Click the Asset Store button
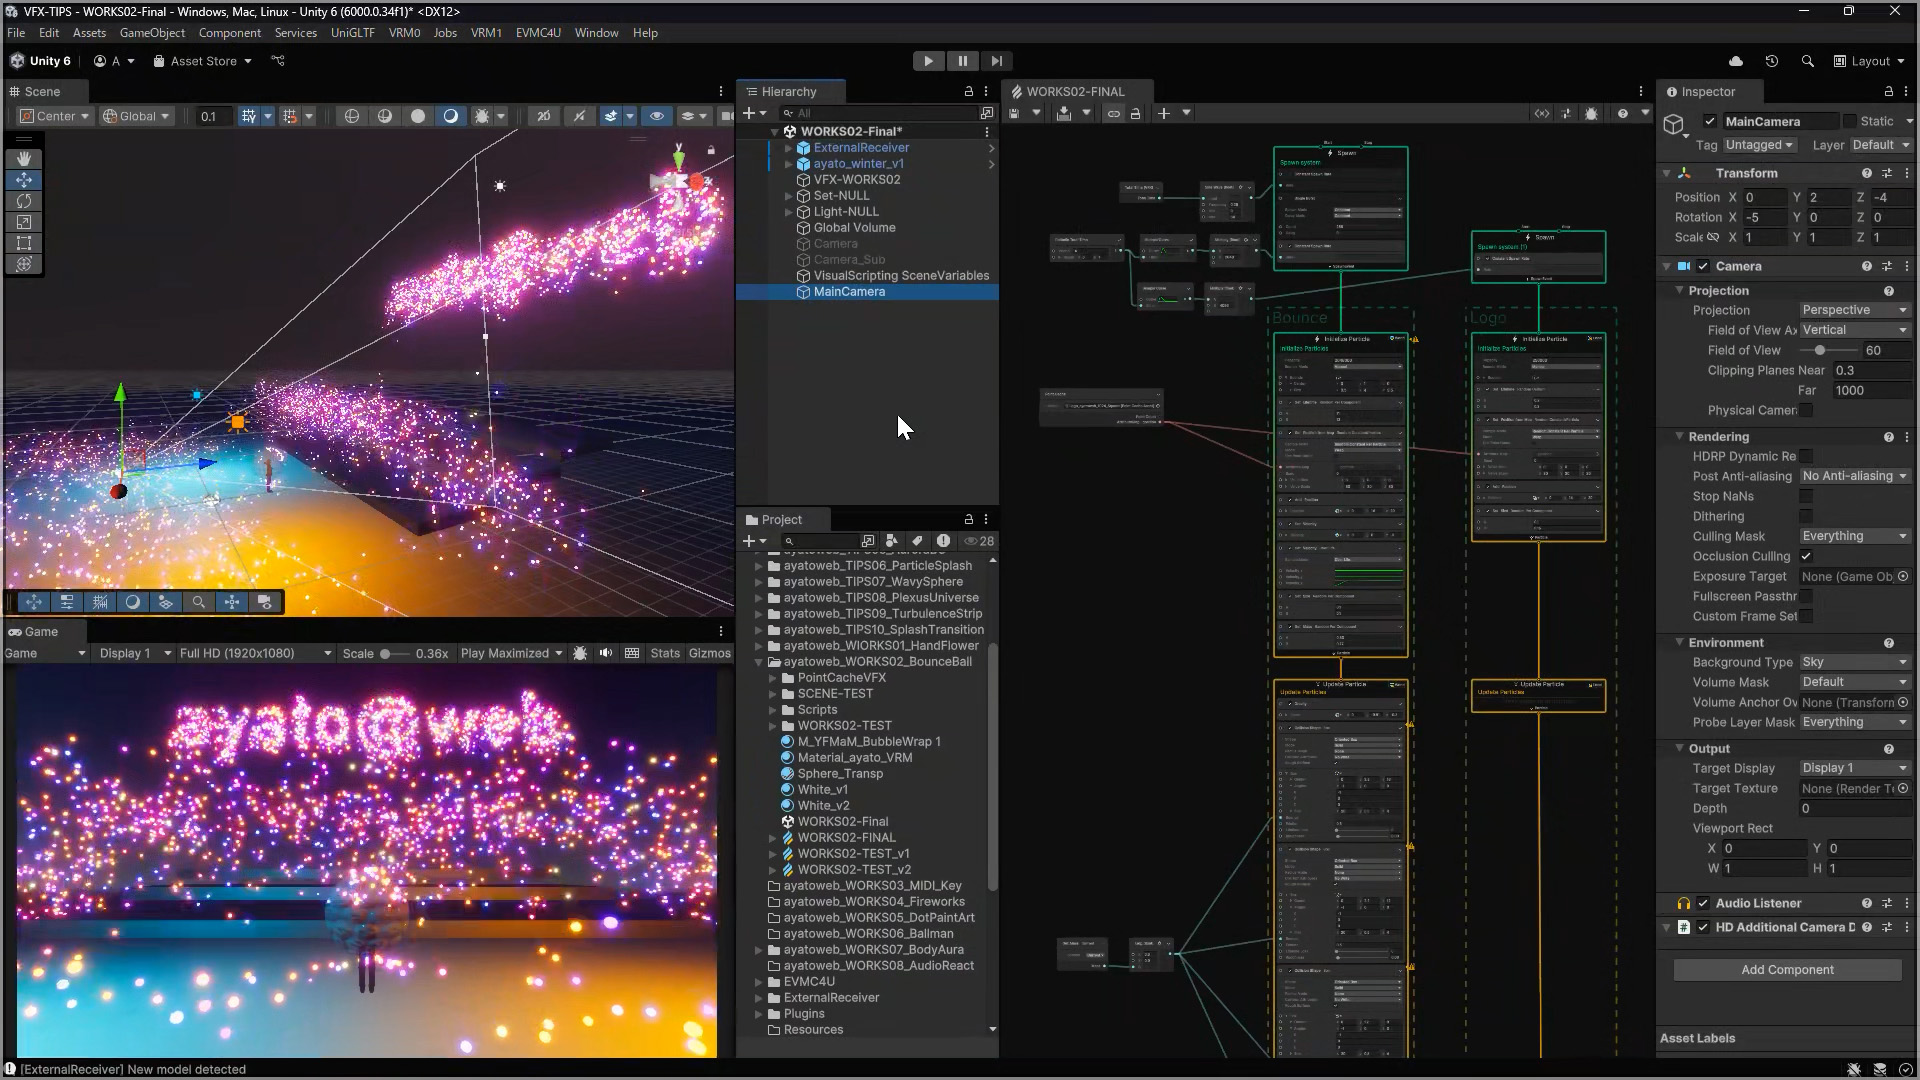Screen dimensions: 1920x1080 coord(203,61)
